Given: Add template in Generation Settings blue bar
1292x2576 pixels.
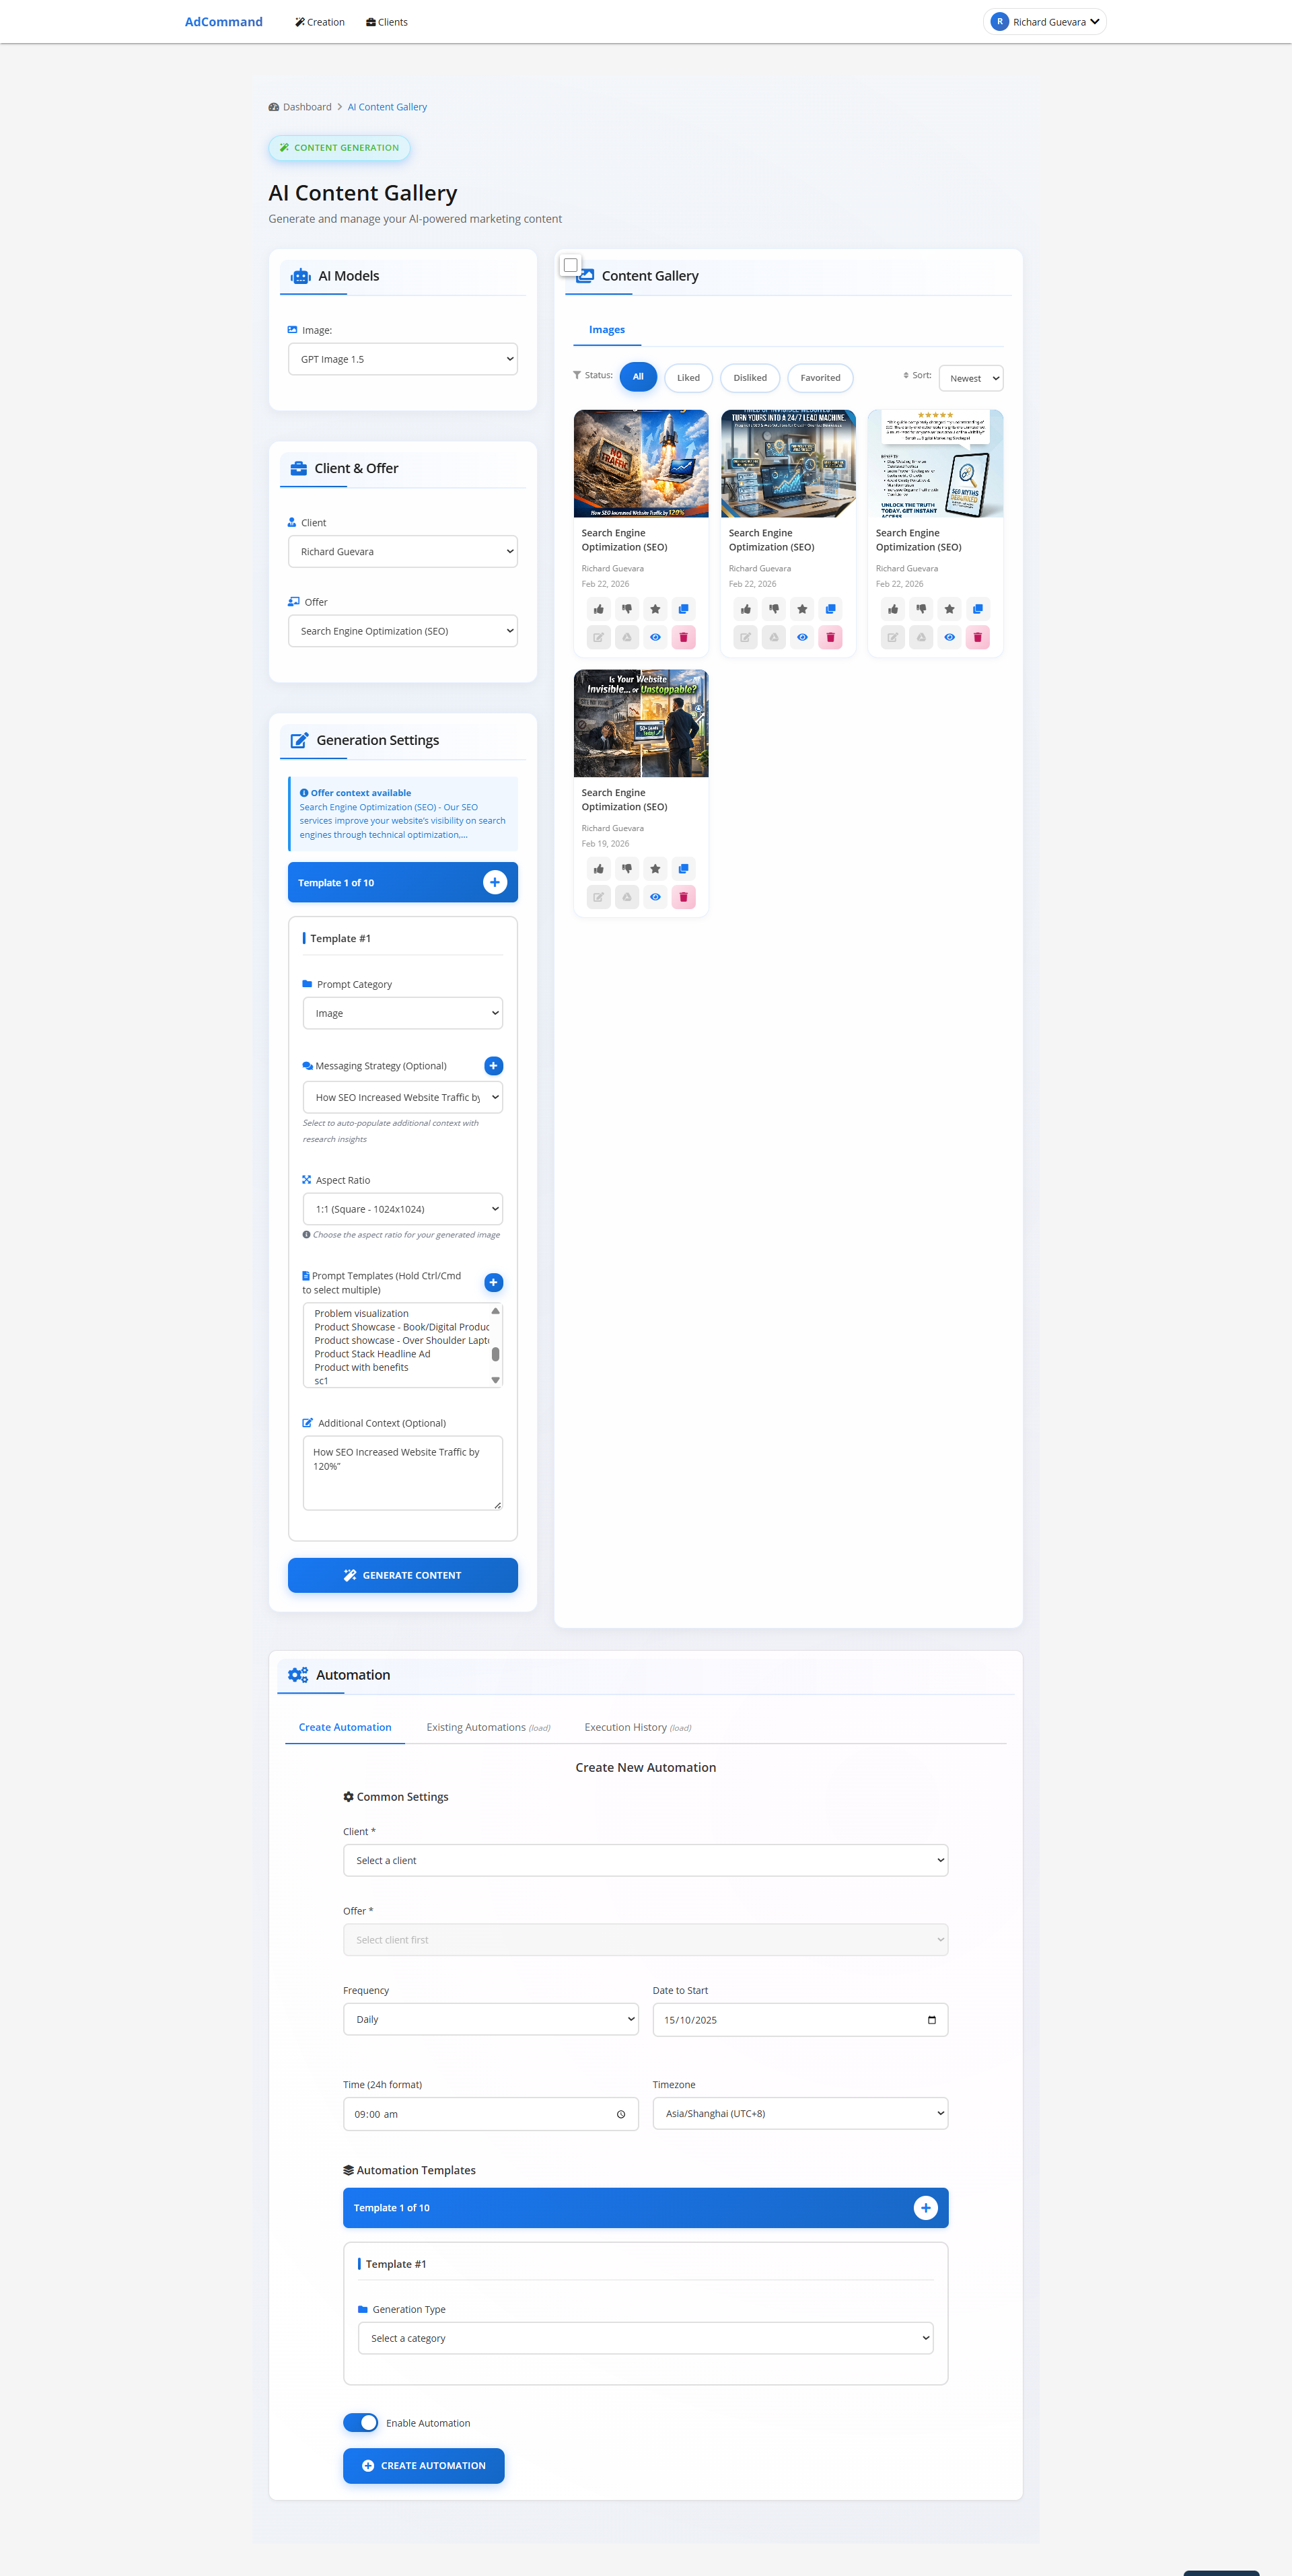Looking at the screenshot, I should 494,882.
